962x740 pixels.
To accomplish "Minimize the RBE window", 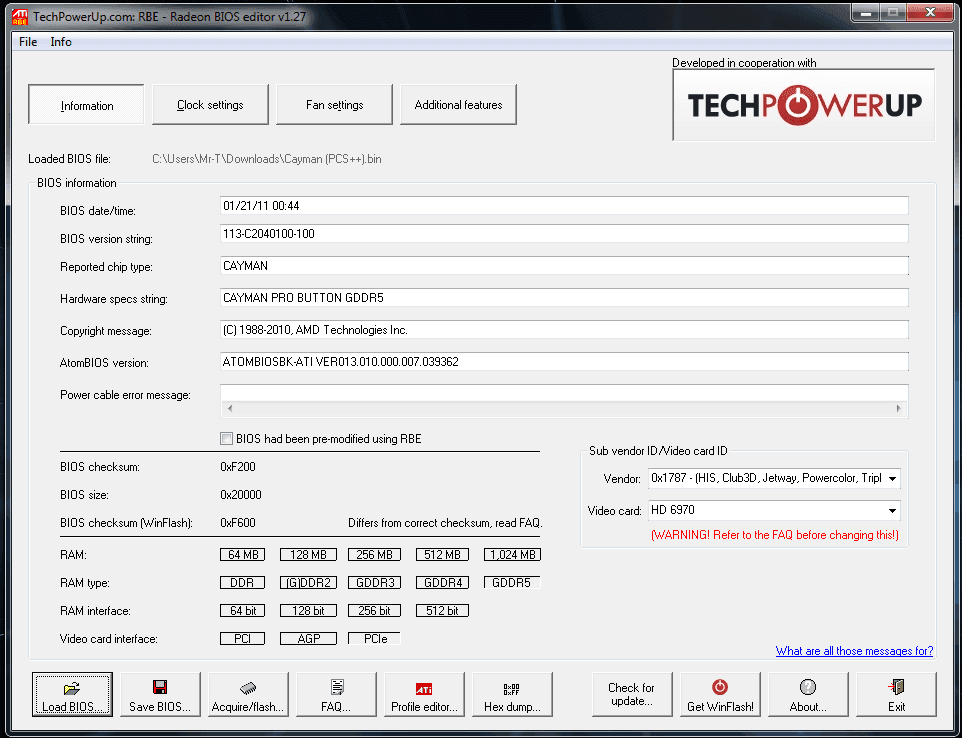I will click(x=866, y=12).
